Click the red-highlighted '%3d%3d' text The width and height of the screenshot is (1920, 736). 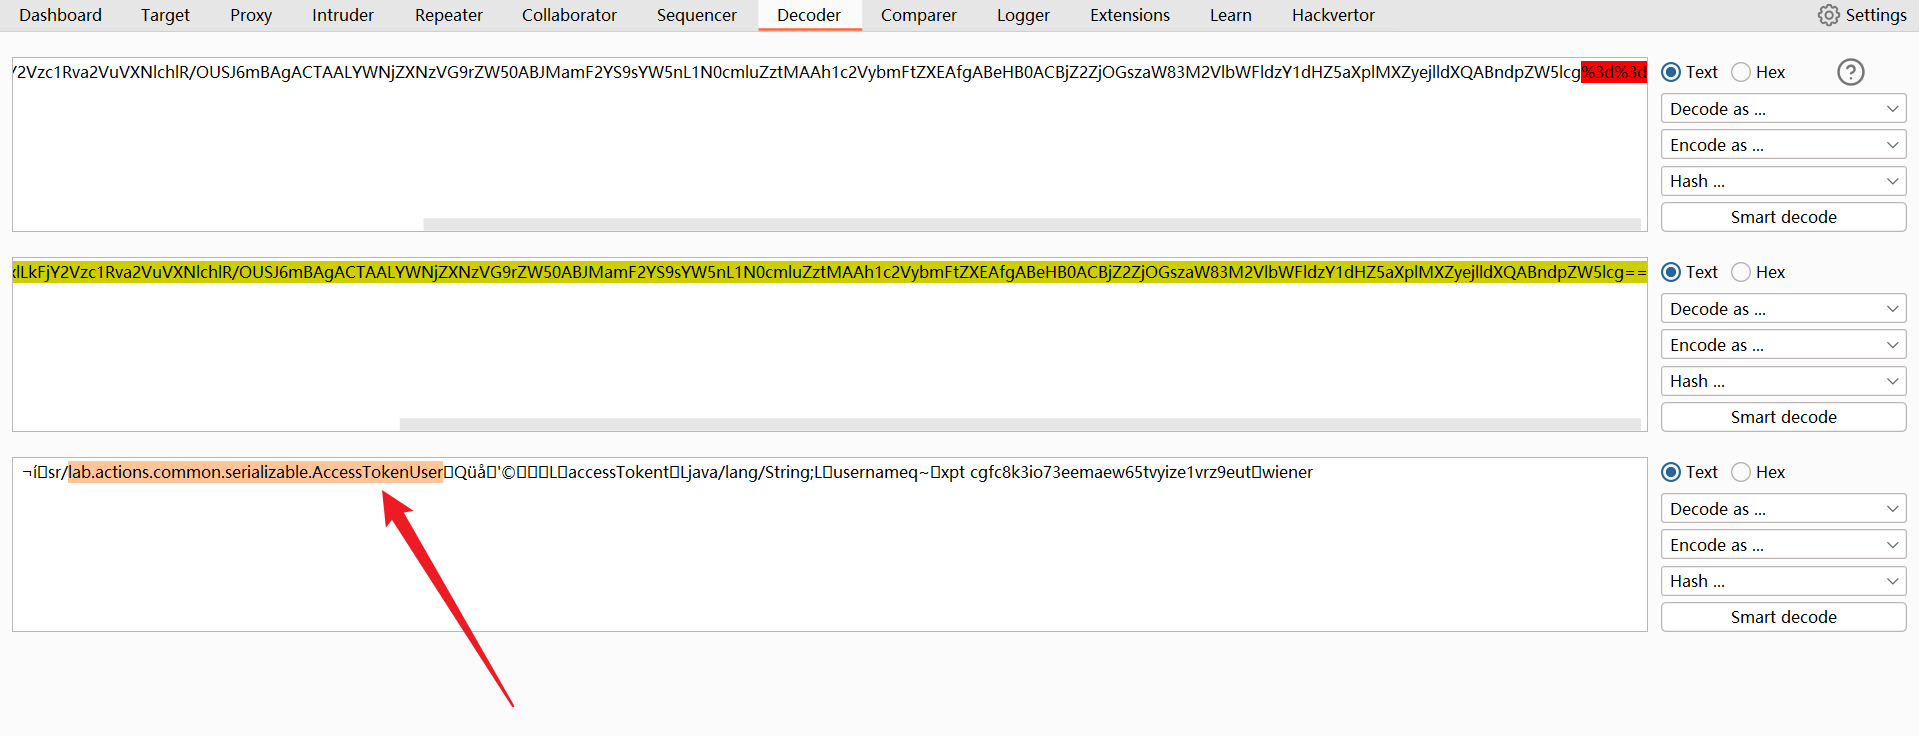1614,72
